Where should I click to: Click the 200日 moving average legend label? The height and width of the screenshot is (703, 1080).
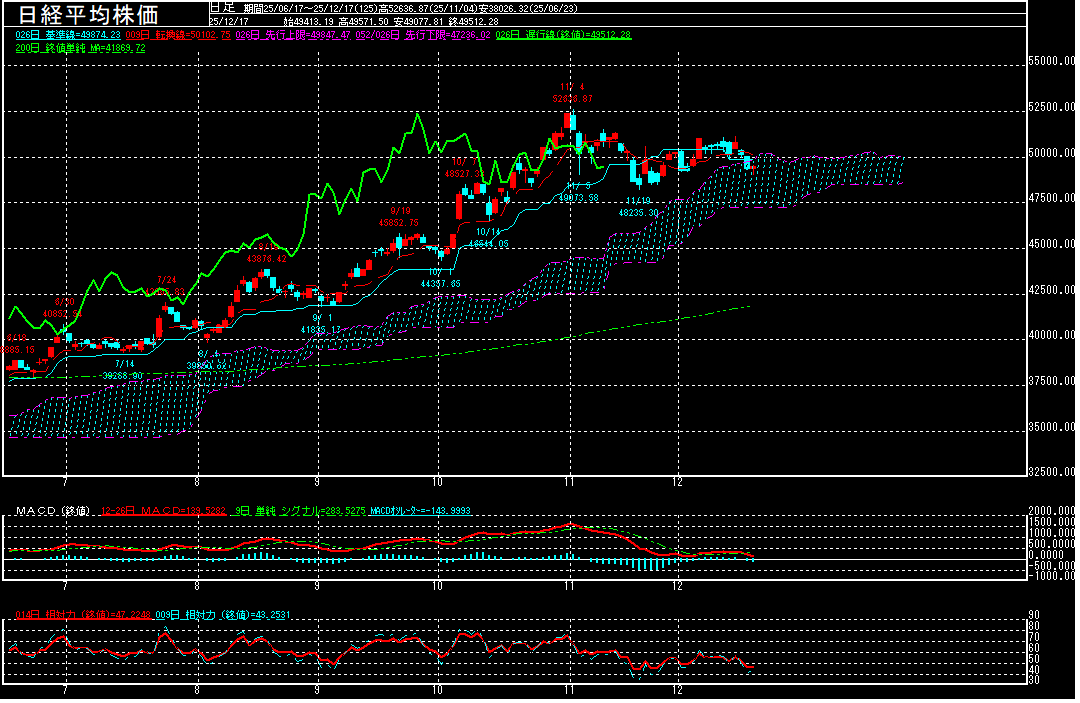click(80, 47)
